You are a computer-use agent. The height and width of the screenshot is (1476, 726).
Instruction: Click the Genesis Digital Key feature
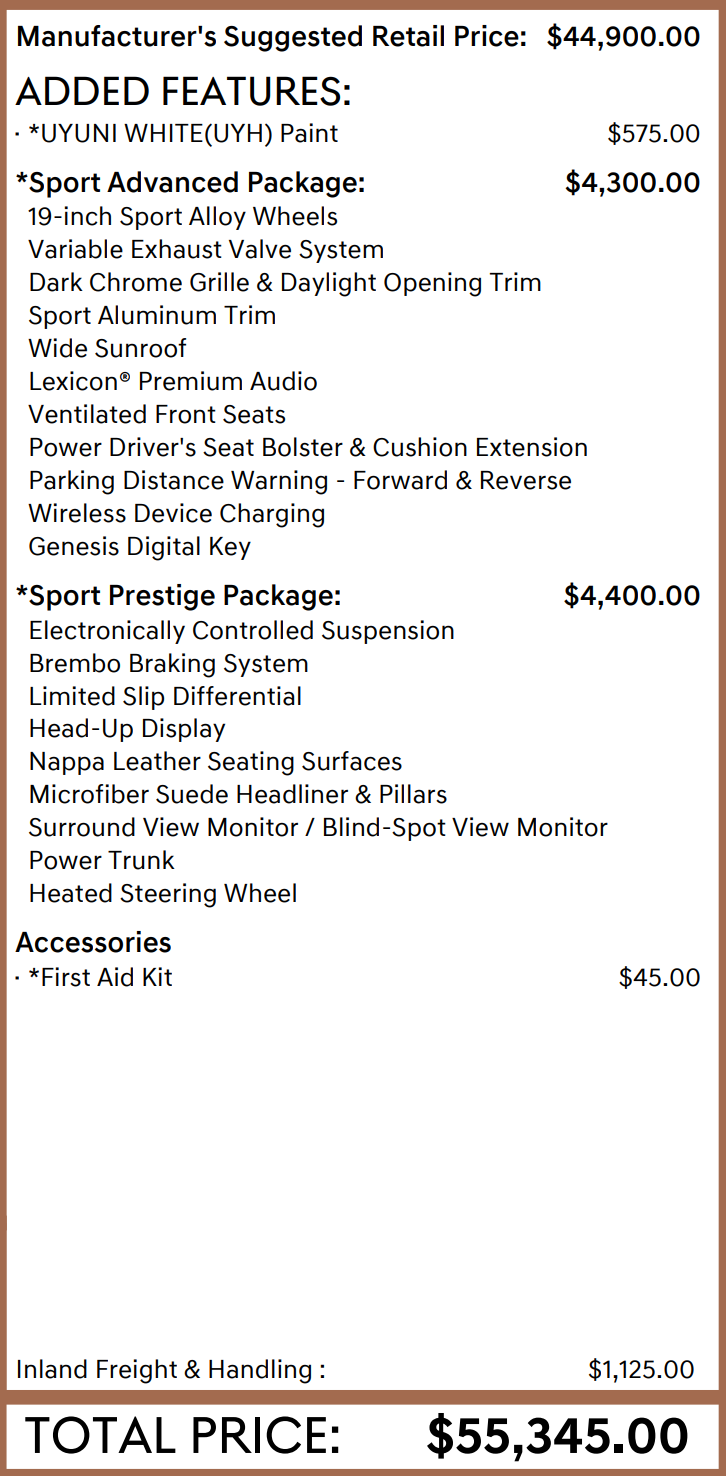point(139,547)
